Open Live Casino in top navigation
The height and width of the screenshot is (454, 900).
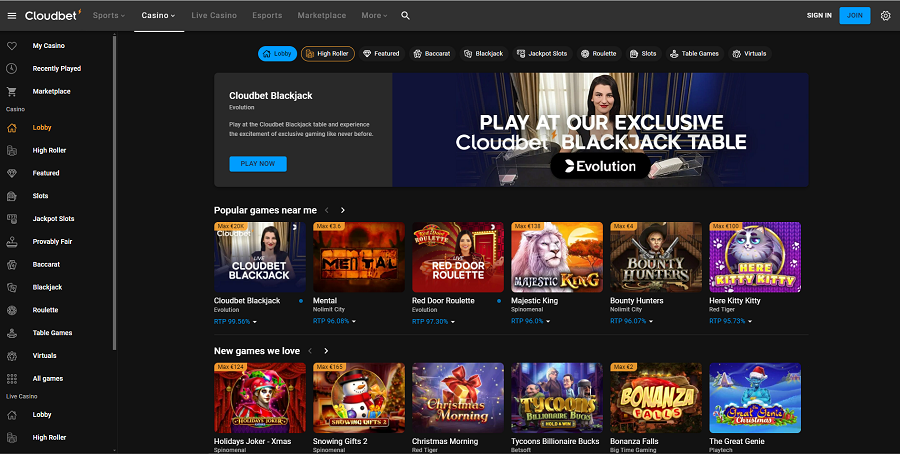tap(214, 15)
